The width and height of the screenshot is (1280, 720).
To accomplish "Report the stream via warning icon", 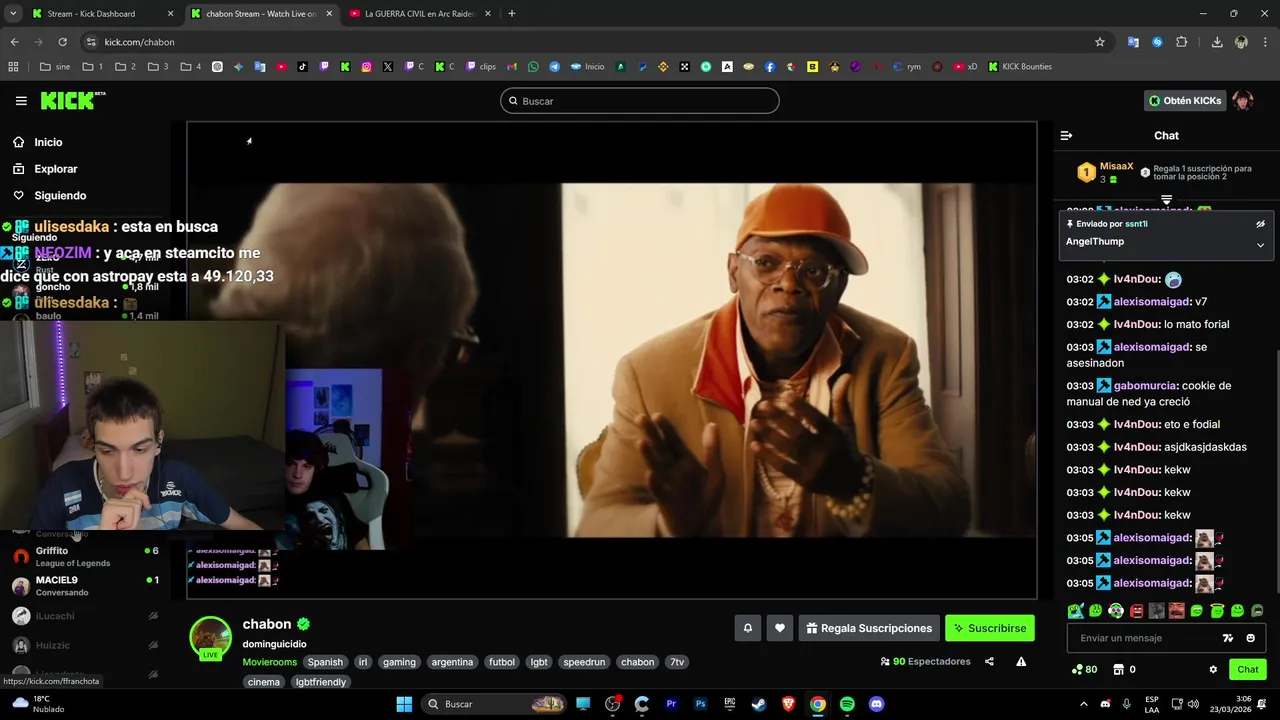I will click(x=1021, y=661).
